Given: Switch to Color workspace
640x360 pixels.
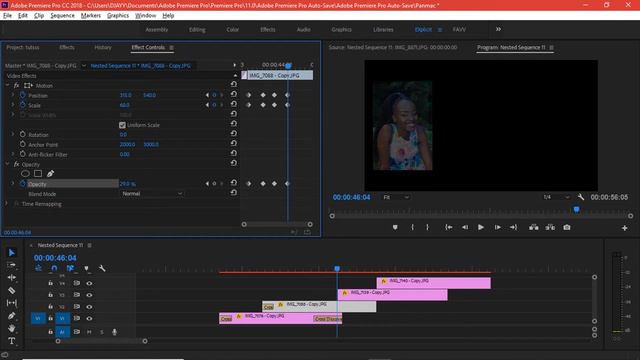Looking at the screenshot, I should tap(233, 29).
